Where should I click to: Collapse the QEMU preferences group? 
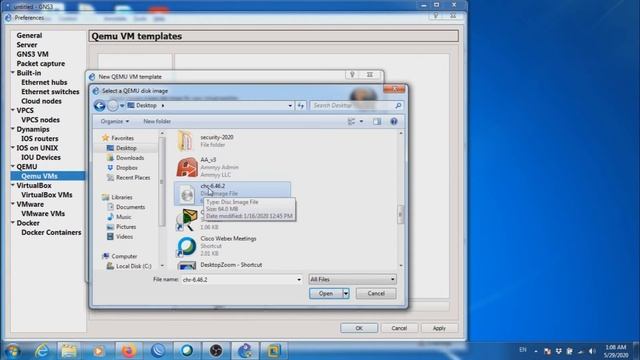point(13,167)
